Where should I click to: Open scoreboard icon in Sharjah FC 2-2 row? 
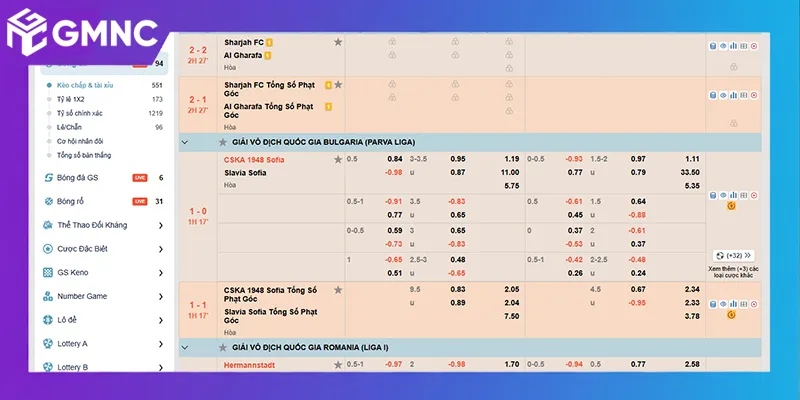743,46
